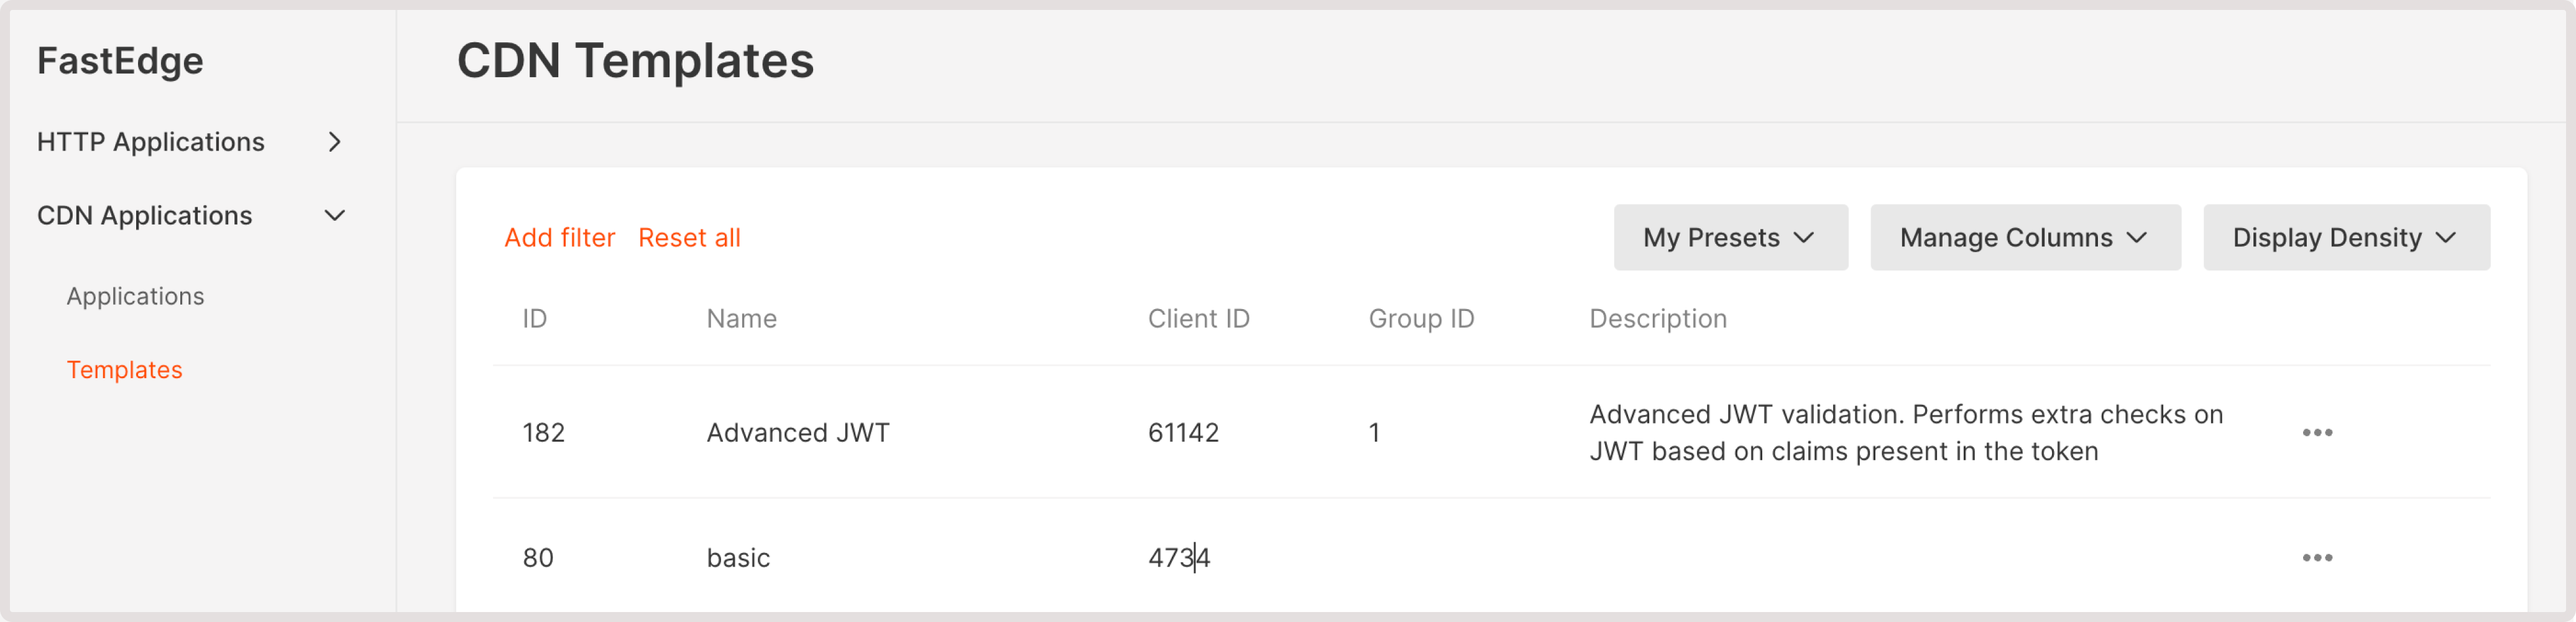2576x622 pixels.
Task: Click the Client ID column header
Action: click(x=1198, y=318)
